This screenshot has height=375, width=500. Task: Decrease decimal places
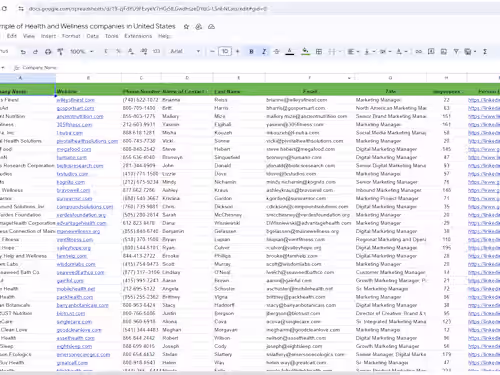[x=131, y=51]
